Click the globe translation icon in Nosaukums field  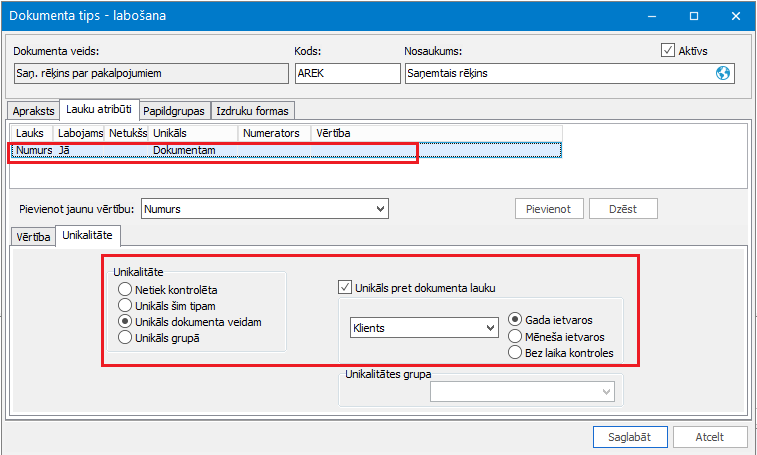[x=723, y=73]
